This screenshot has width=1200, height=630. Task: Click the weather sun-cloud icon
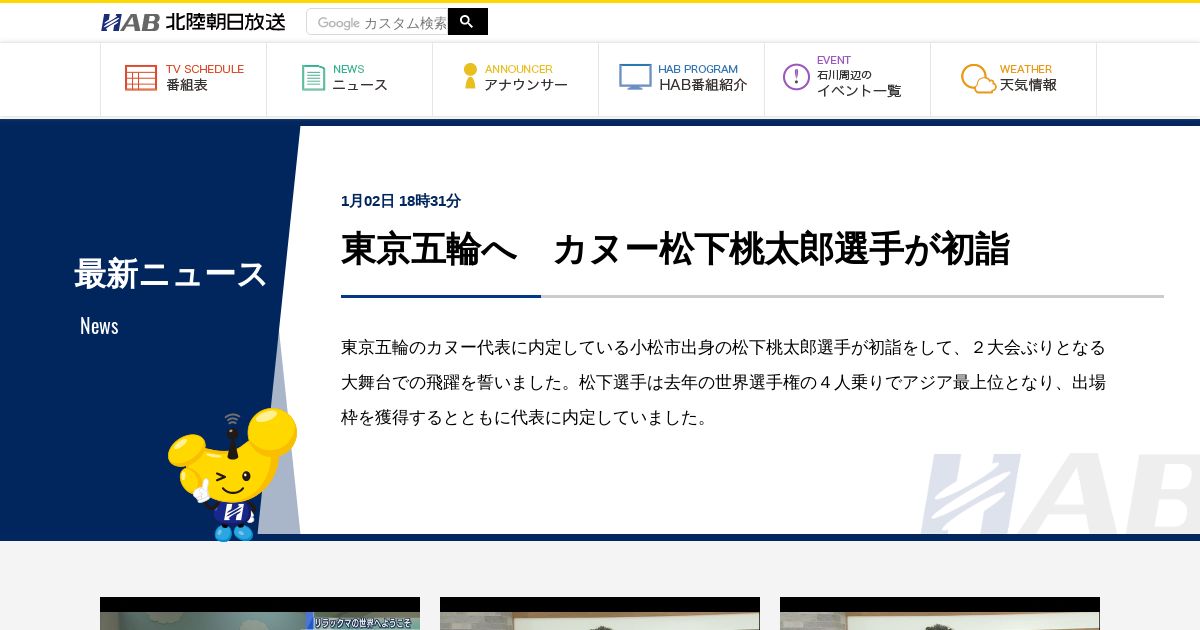pos(979,79)
